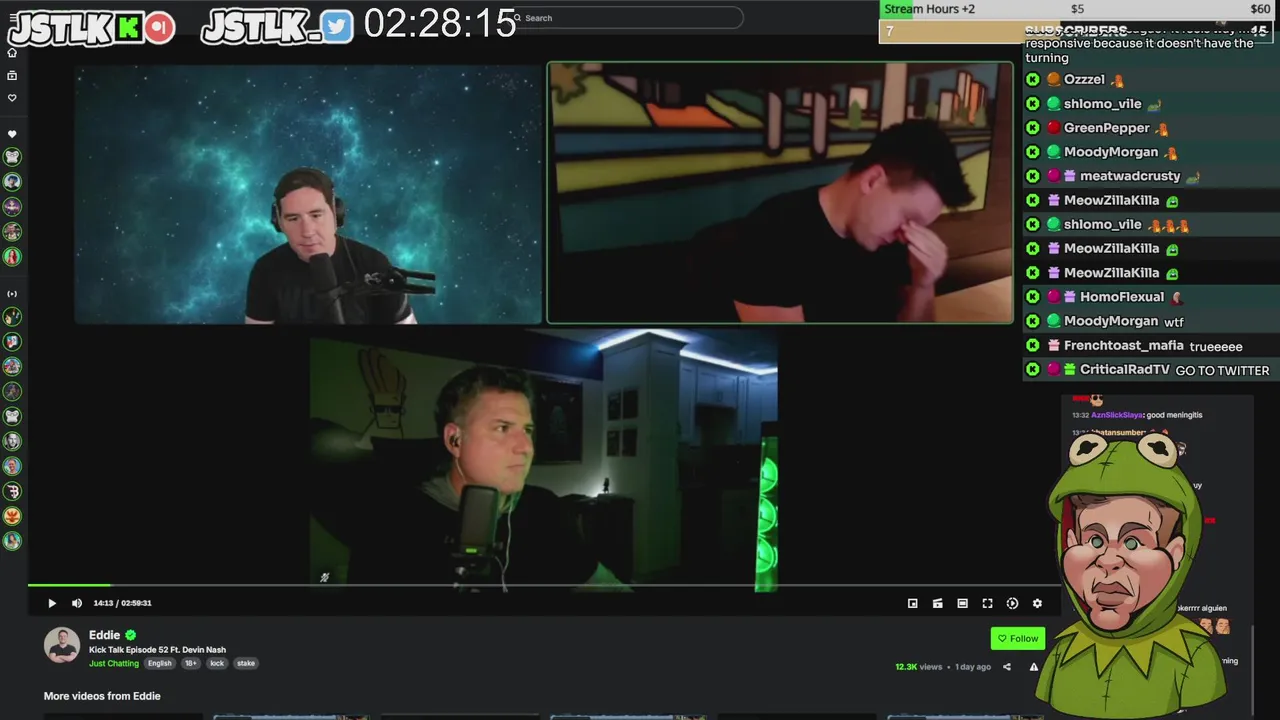The image size is (1280, 720).
Task: Click the recommended channels broadcast icon
Action: pyautogui.click(x=12, y=294)
